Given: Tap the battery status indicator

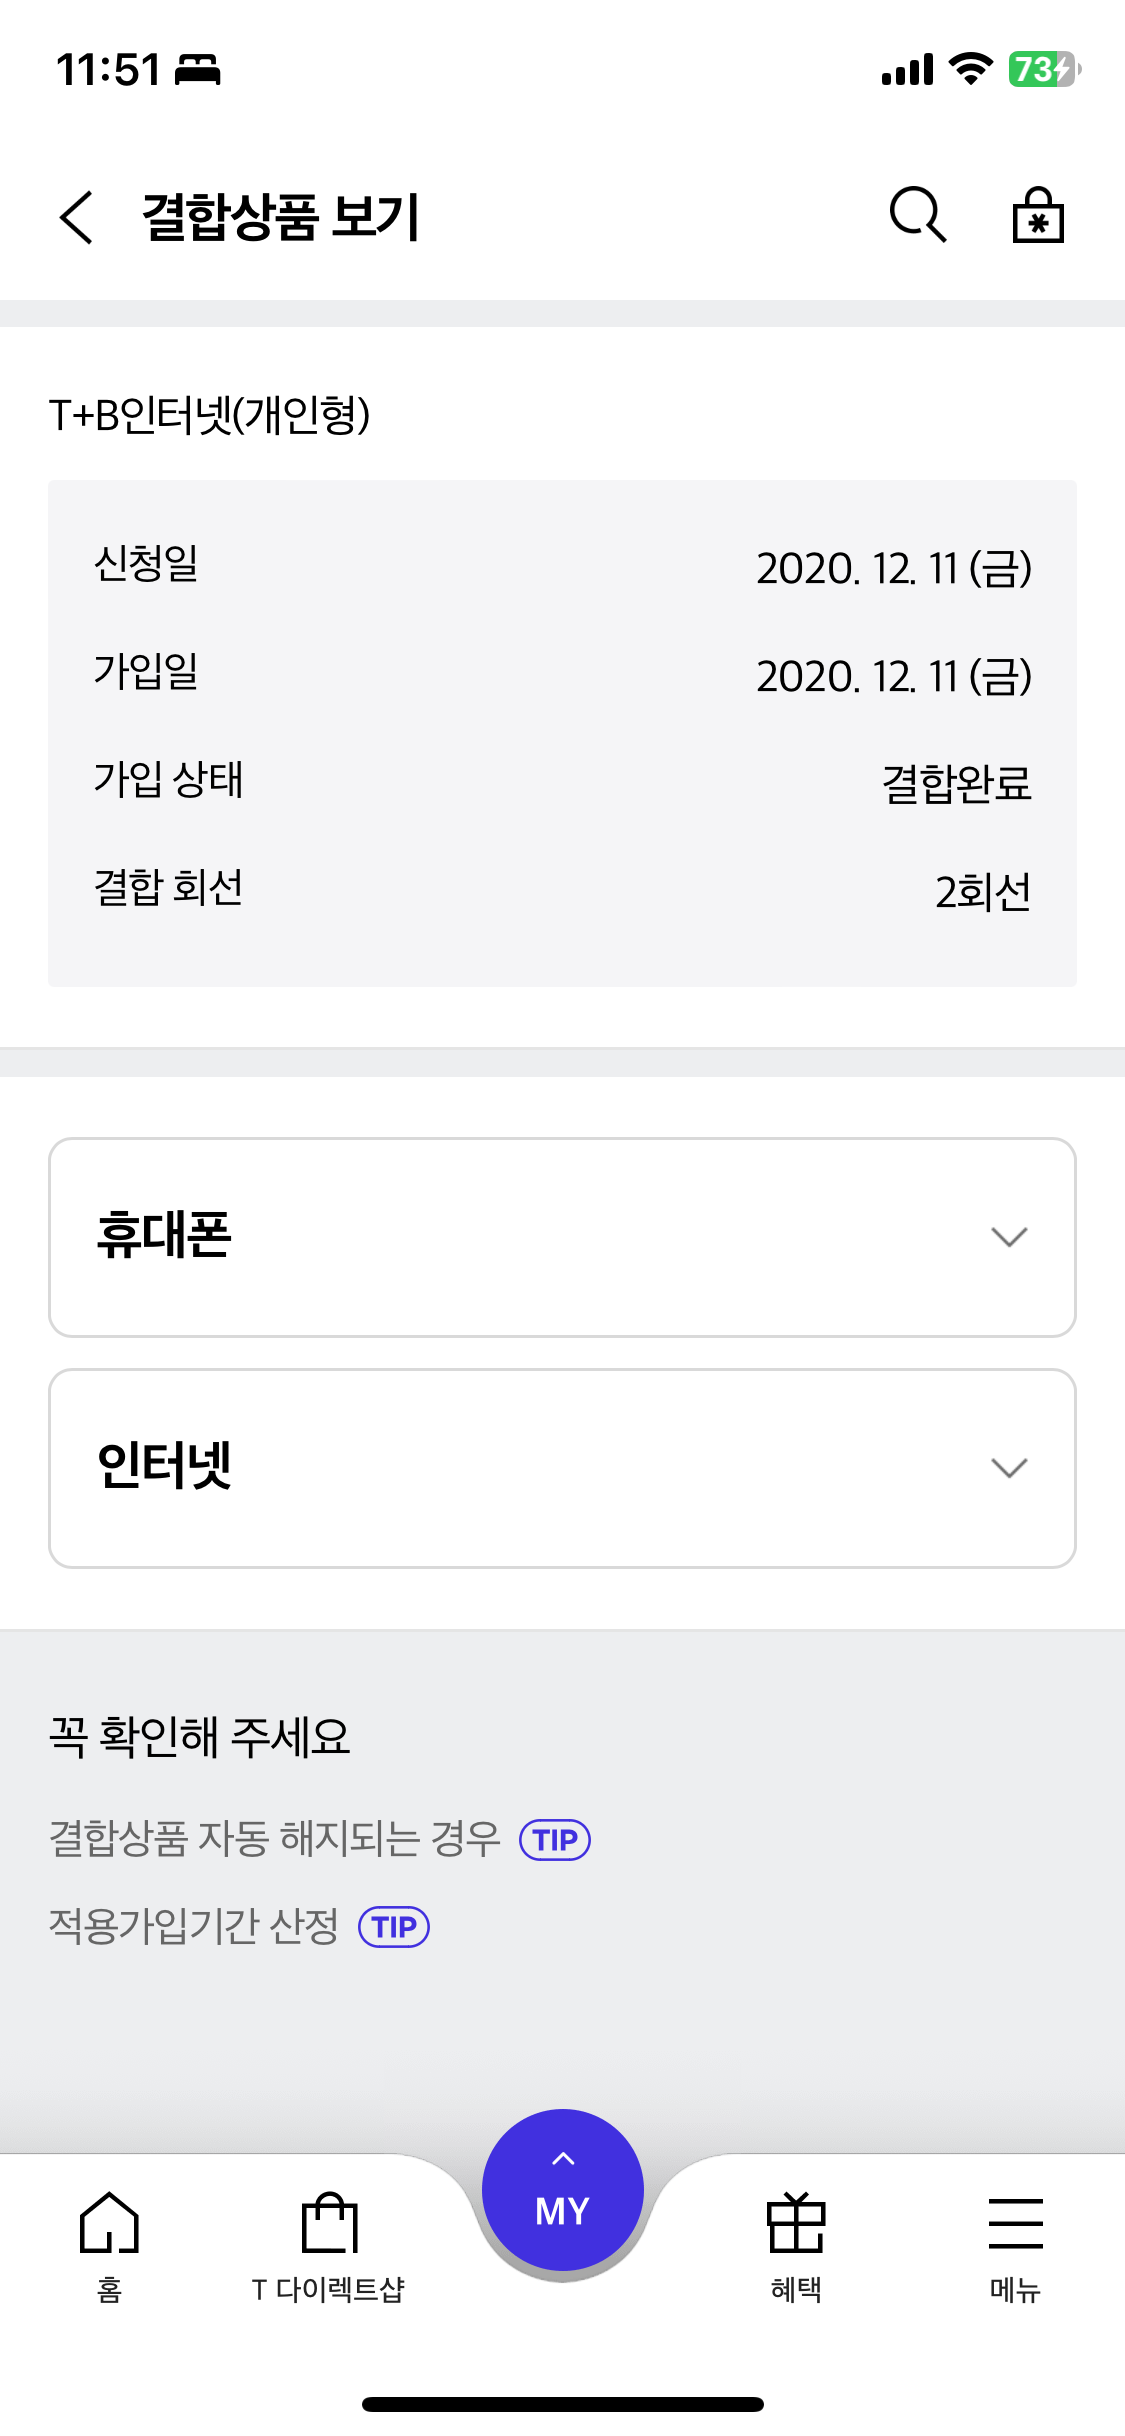Looking at the screenshot, I should (1043, 70).
